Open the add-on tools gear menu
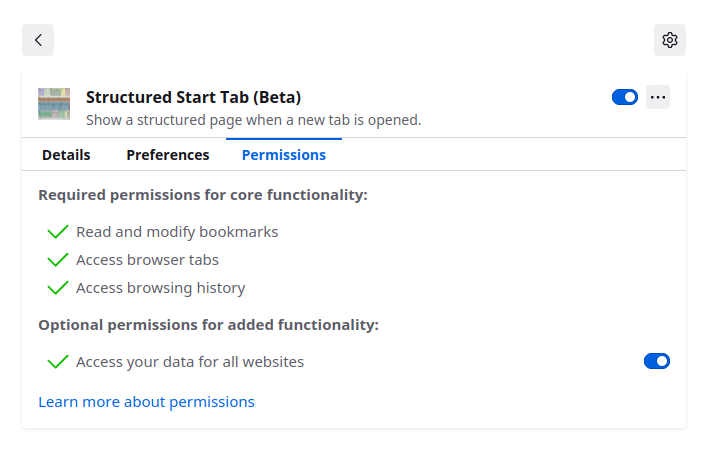Screen dimensions: 724x451 670,40
